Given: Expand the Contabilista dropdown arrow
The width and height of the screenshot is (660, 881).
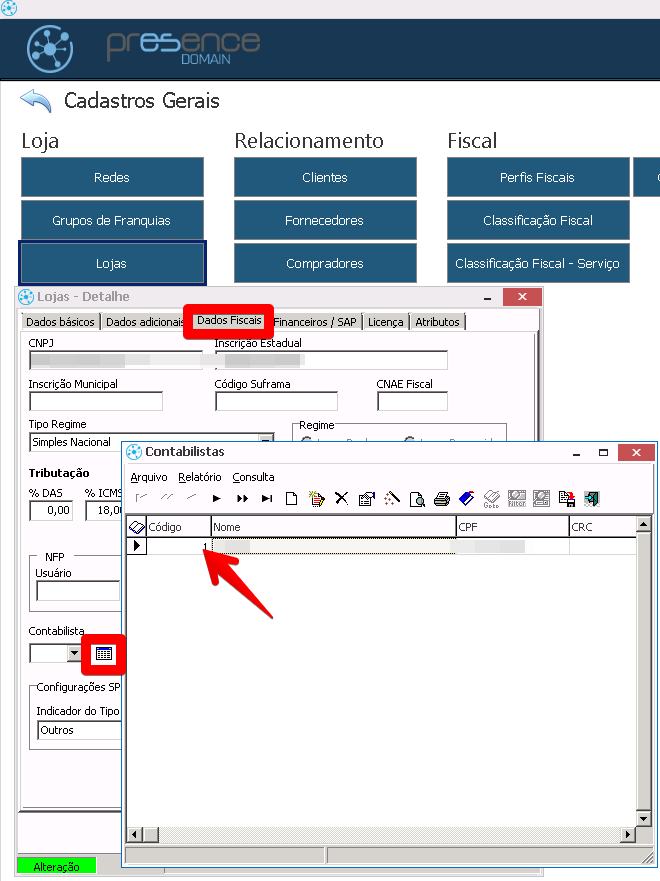Looking at the screenshot, I should [x=74, y=653].
